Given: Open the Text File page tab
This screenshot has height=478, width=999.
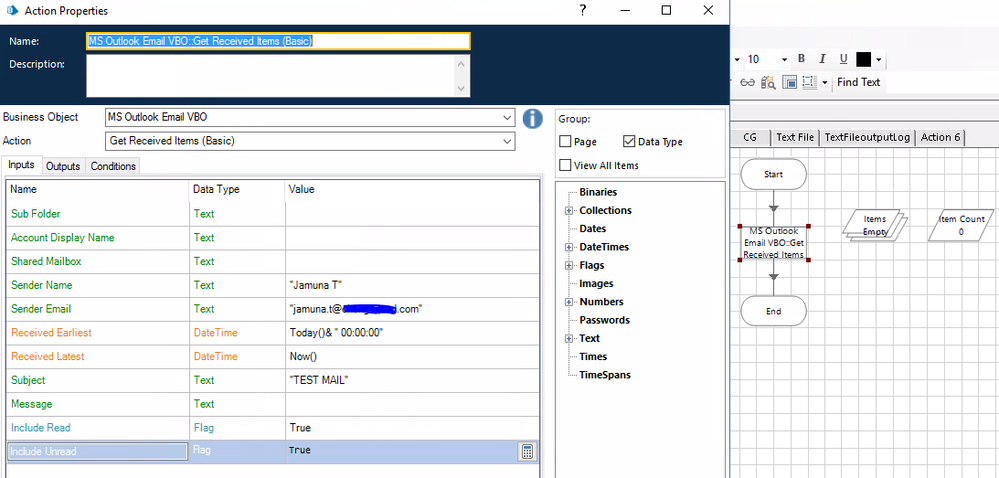Looking at the screenshot, I should [795, 137].
